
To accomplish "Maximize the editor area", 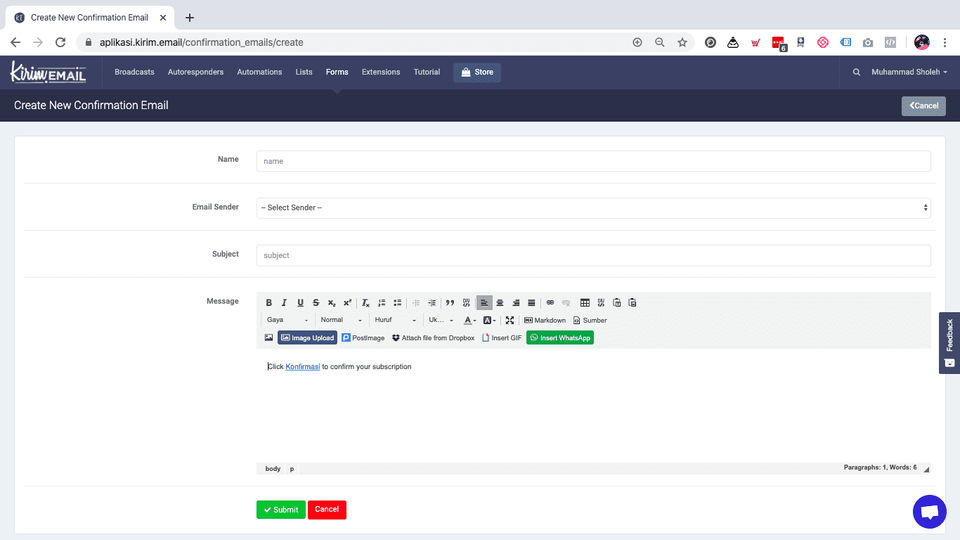I will click(x=509, y=320).
